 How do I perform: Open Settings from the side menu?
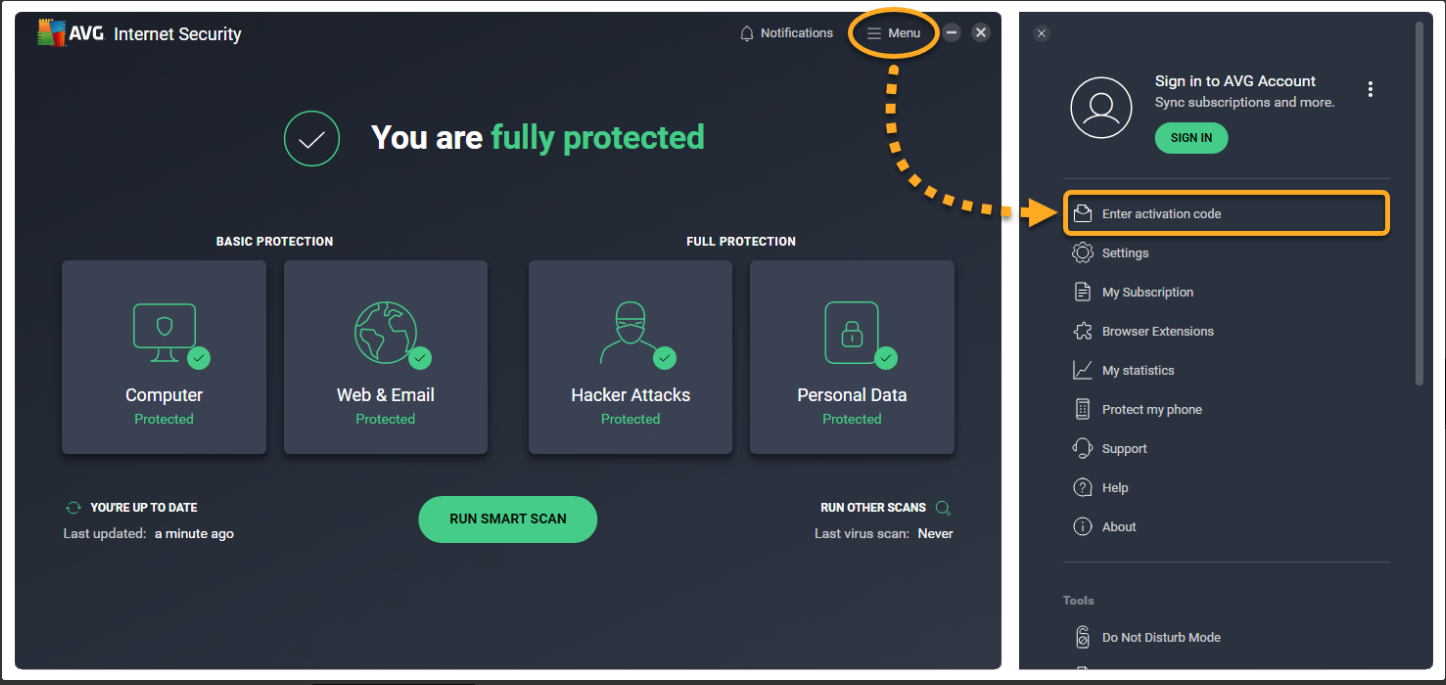1124,253
